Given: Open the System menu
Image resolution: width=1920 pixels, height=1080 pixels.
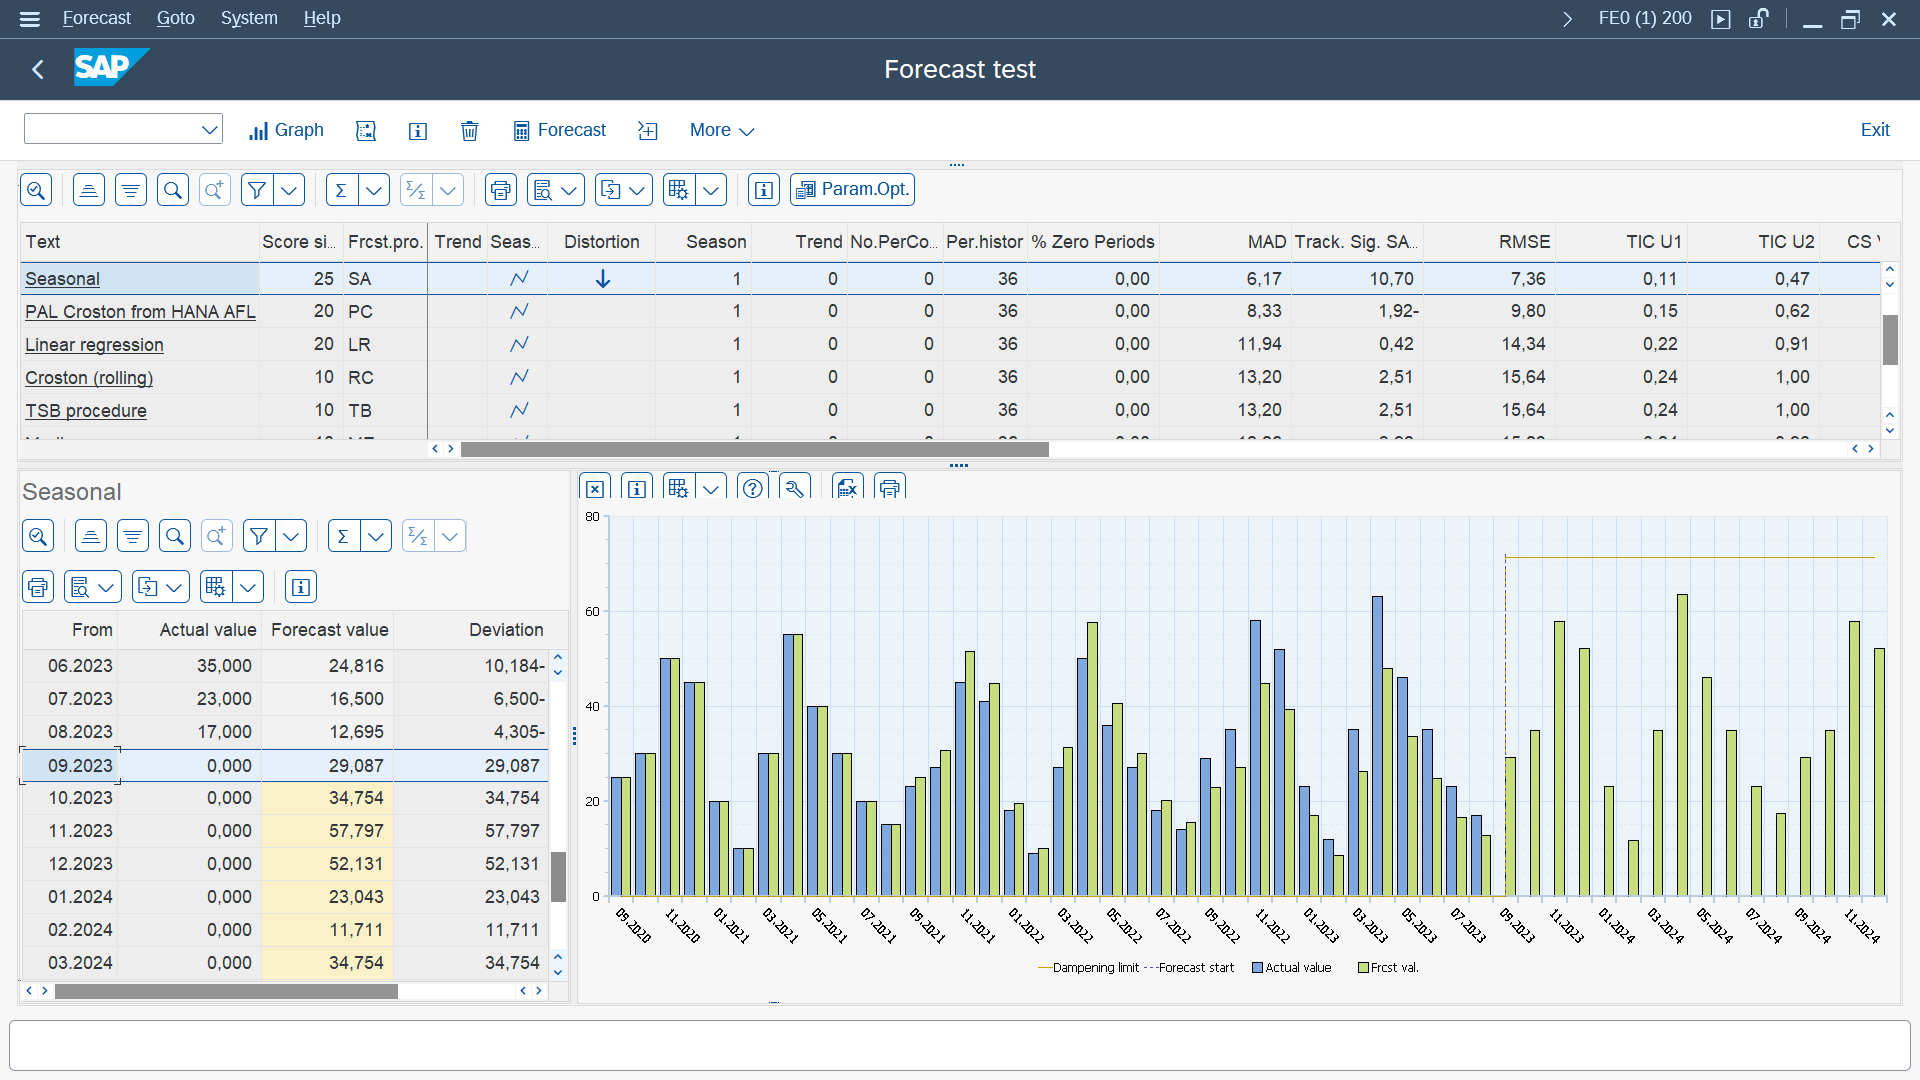Looking at the screenshot, I should pyautogui.click(x=249, y=18).
